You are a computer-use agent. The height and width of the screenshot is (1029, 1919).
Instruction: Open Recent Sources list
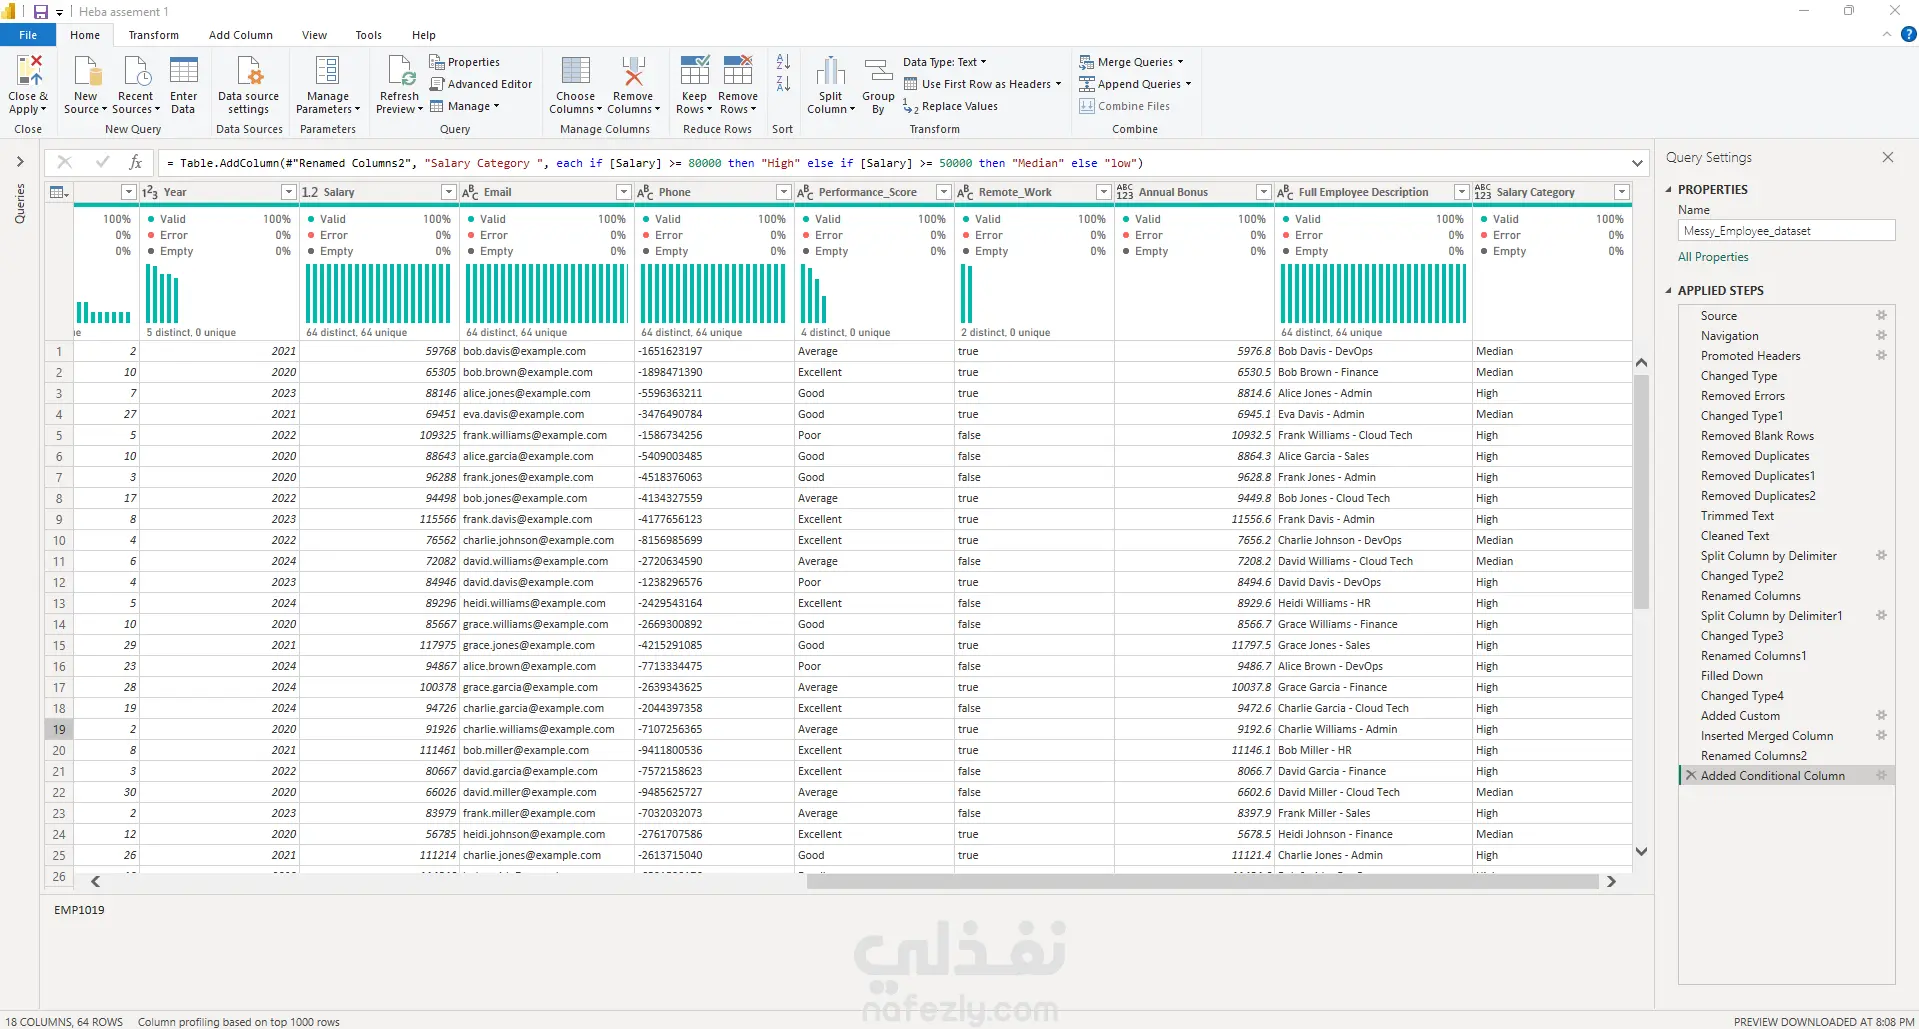coord(135,85)
